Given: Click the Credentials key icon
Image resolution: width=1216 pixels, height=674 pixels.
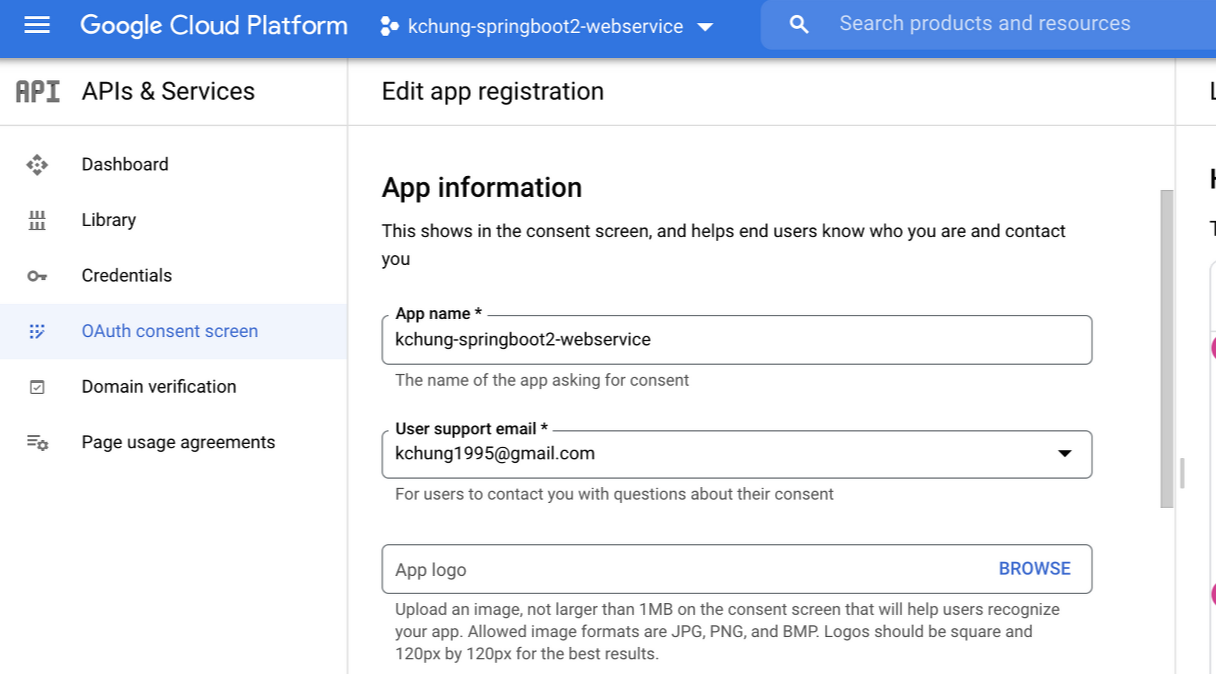Looking at the screenshot, I should click(37, 276).
